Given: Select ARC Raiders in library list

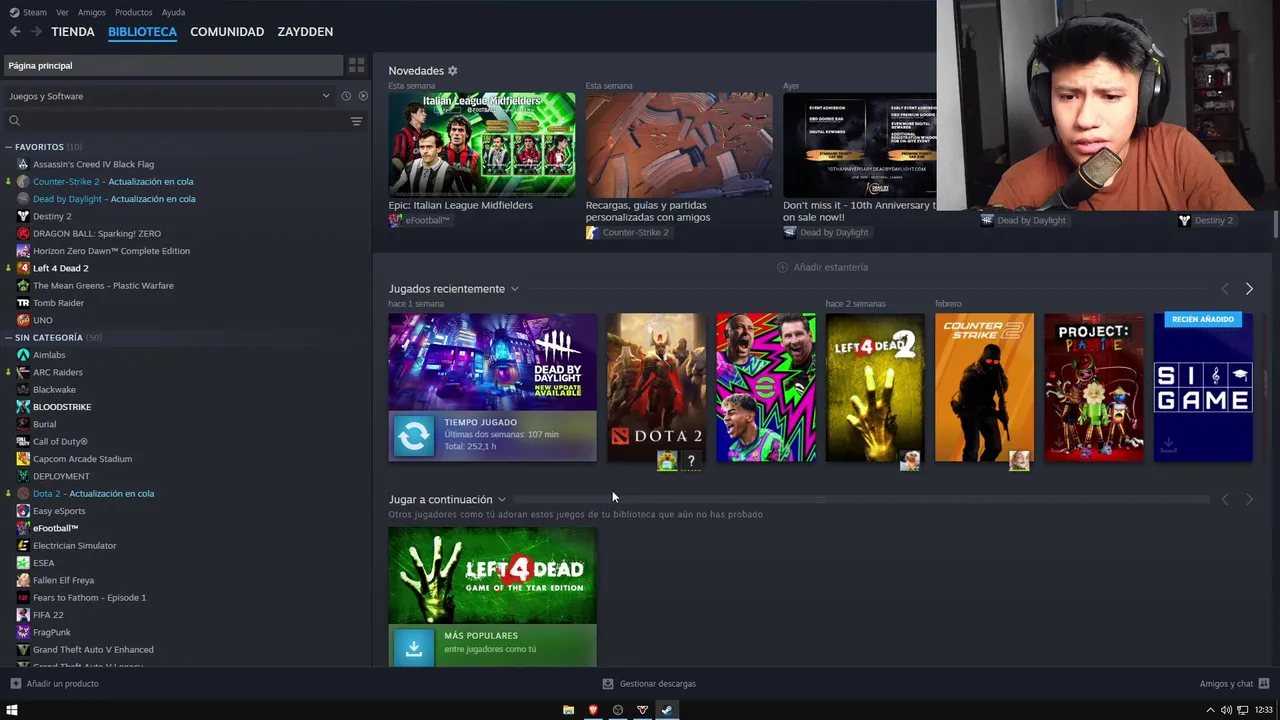Looking at the screenshot, I should tap(57, 372).
